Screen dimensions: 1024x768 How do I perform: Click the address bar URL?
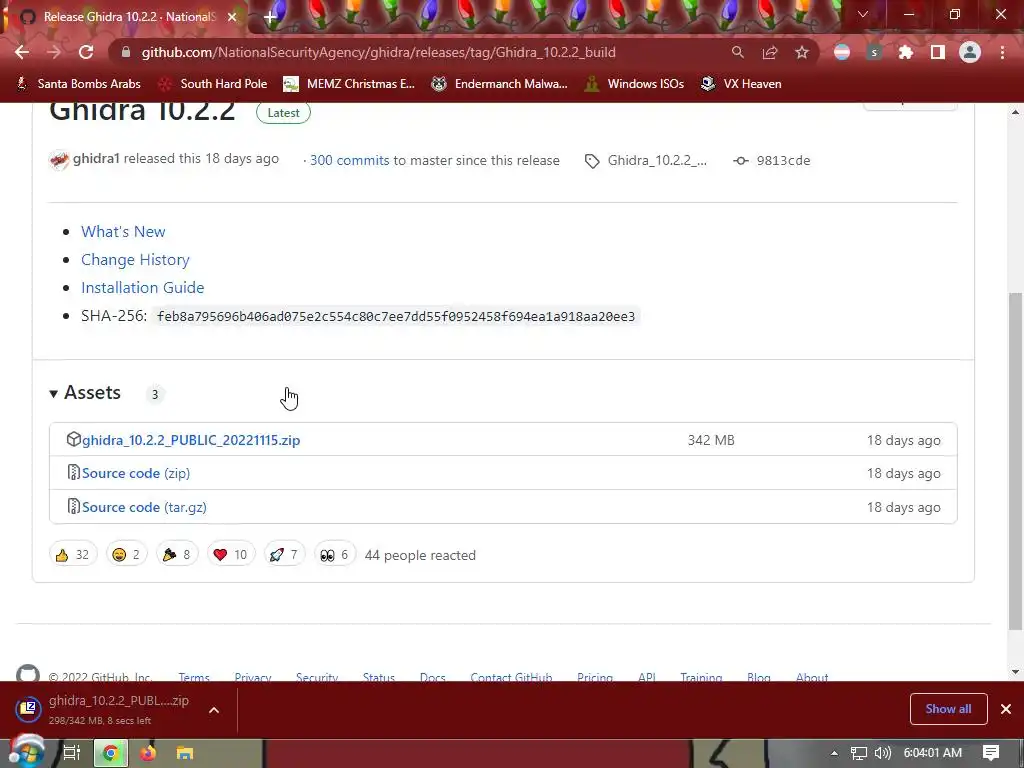(x=378, y=52)
